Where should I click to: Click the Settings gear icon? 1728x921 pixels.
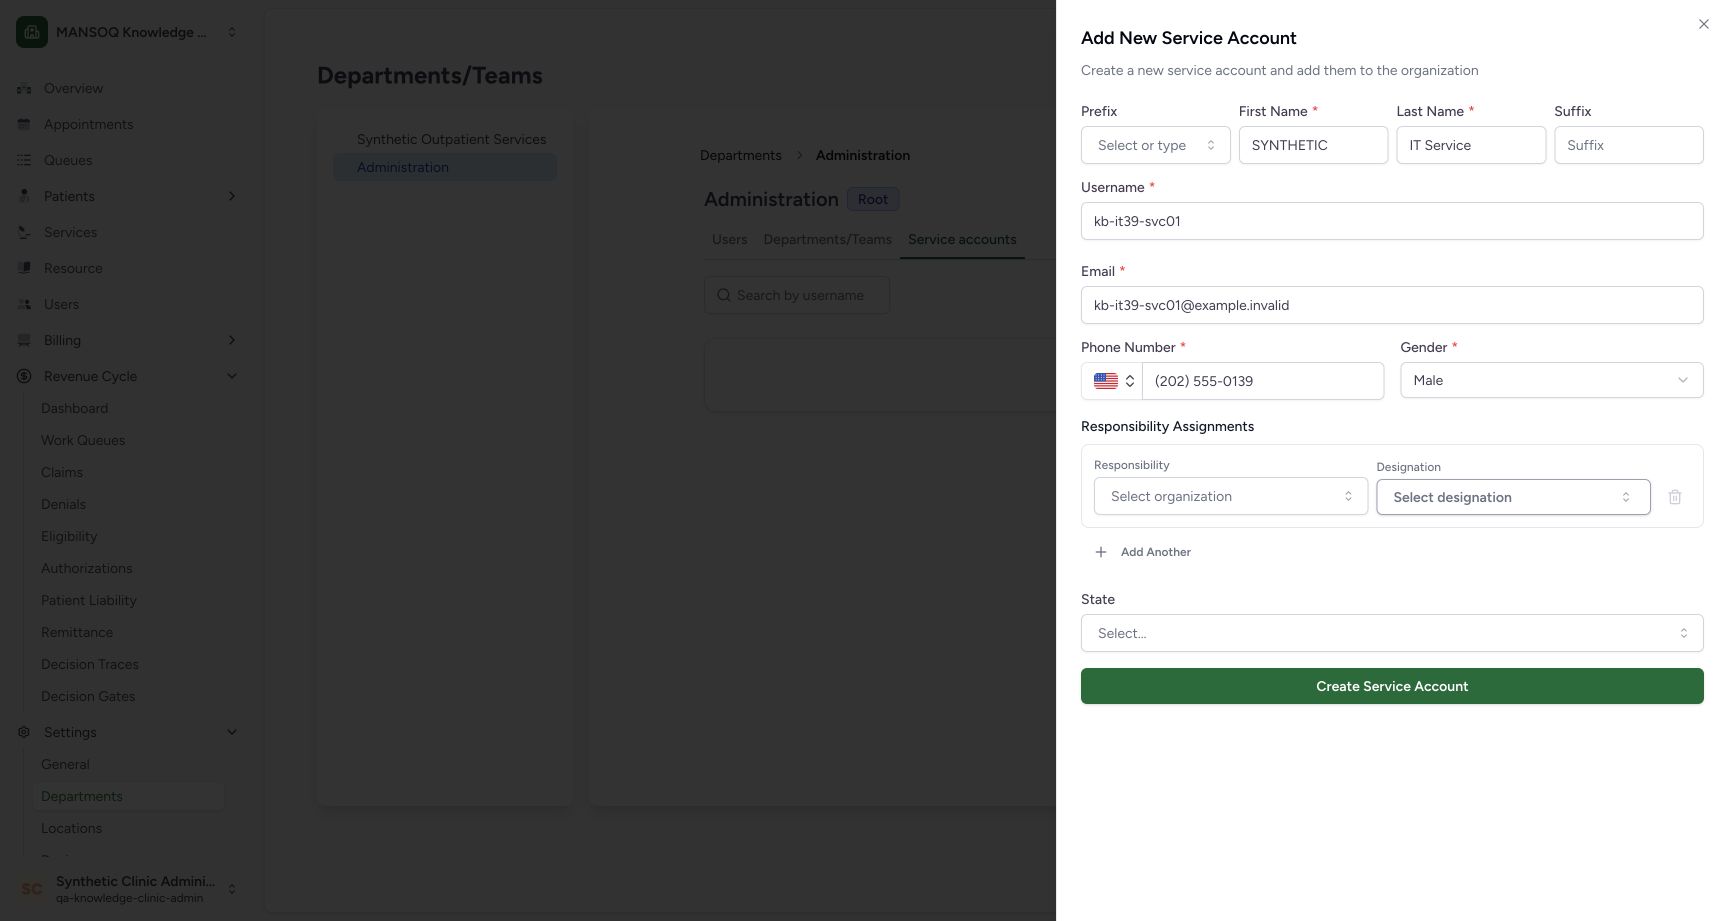[x=24, y=732]
